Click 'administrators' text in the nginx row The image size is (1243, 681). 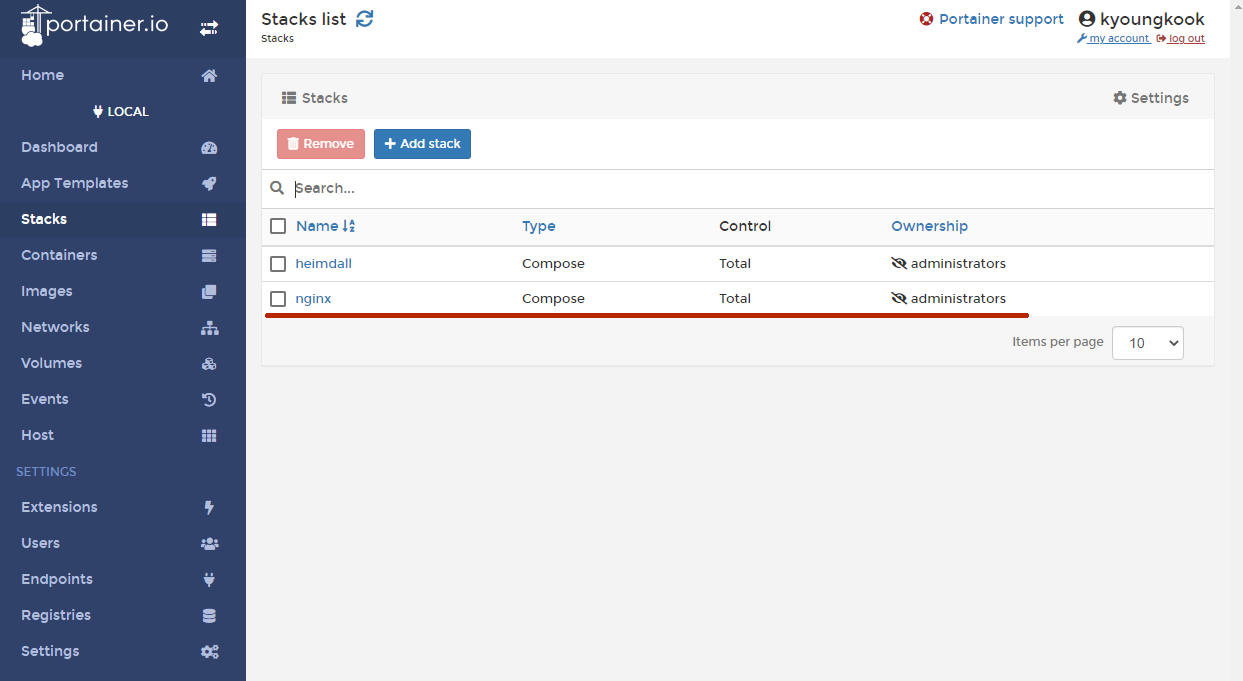coord(958,299)
